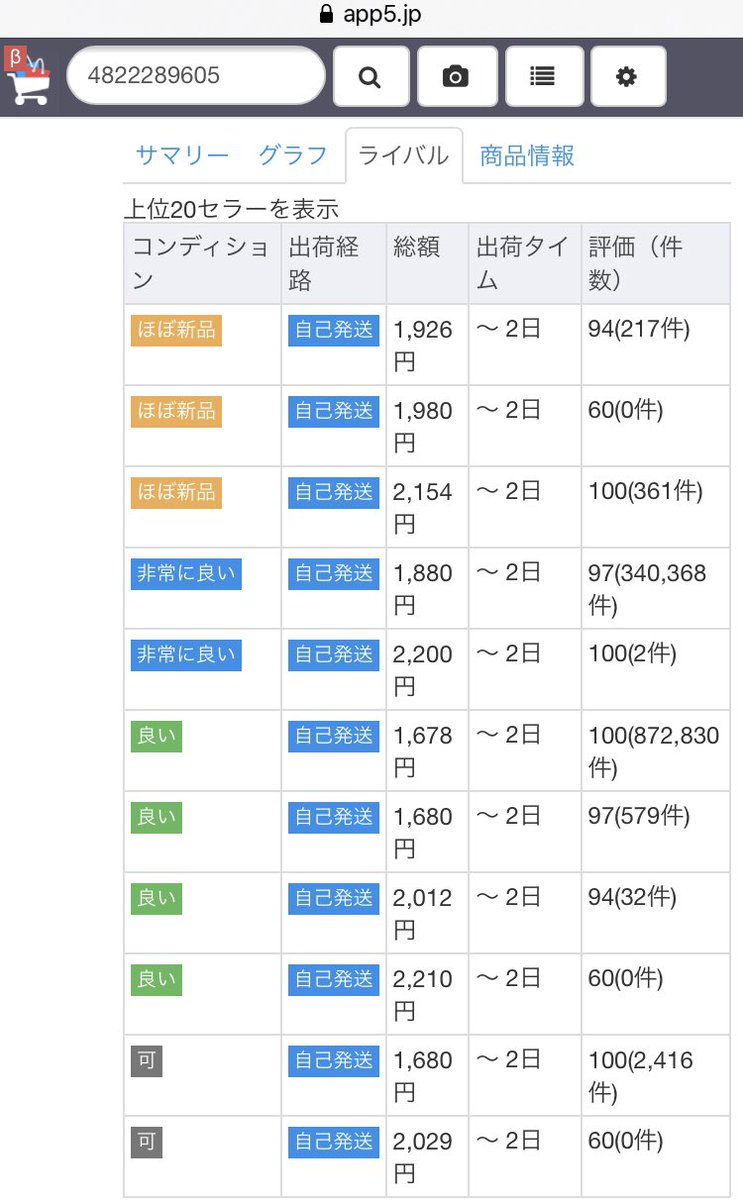Tap the 可 badge on the 2,029円 row
Viewport: 743px width, 1200px height.
coord(147,1141)
